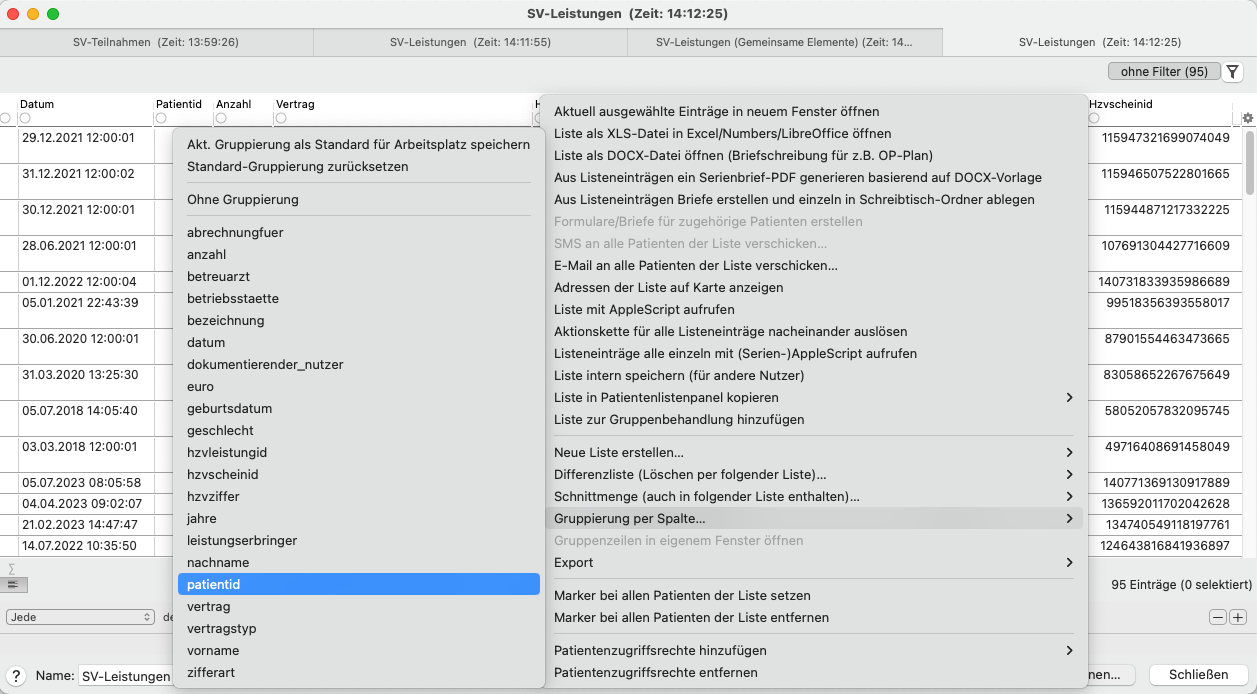Open the Jede condition dropdown
This screenshot has width=1257, height=694.
click(x=81, y=617)
